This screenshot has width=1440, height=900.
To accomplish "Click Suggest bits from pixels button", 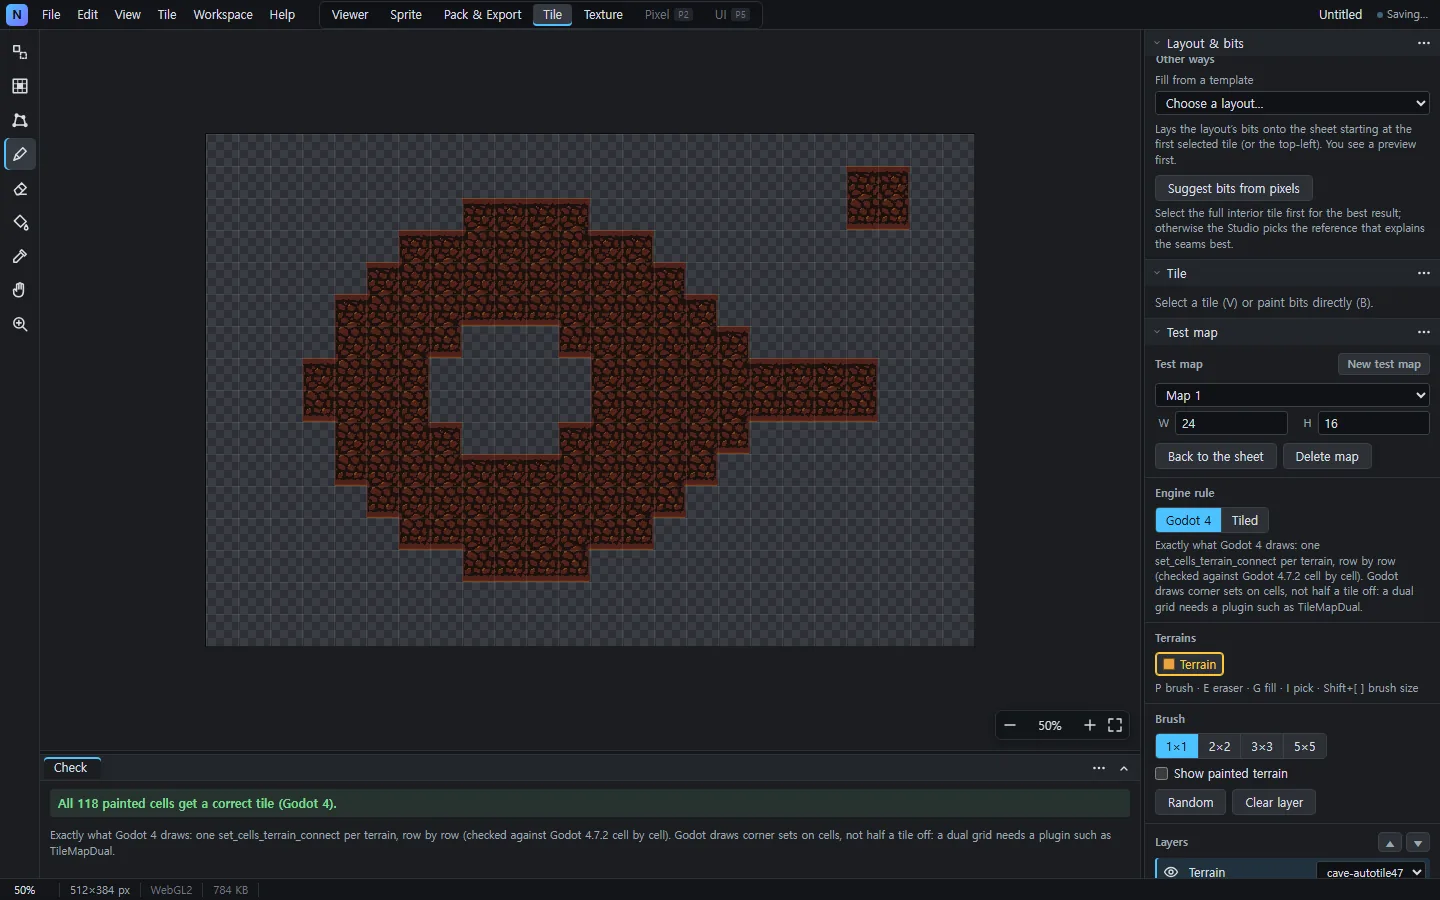I will 1234,188.
